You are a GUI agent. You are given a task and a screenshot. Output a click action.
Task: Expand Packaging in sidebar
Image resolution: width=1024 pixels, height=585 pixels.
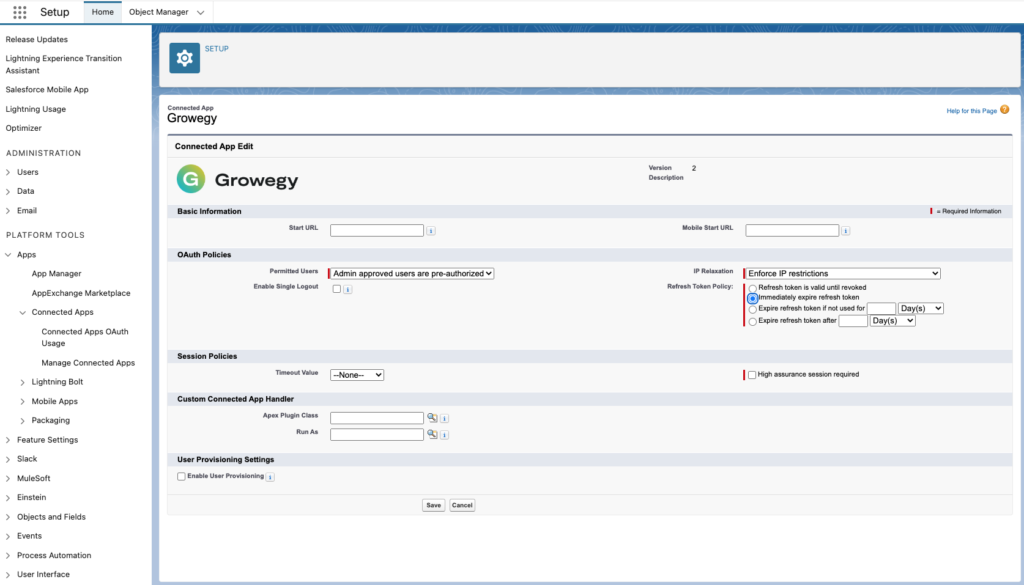[22, 421]
